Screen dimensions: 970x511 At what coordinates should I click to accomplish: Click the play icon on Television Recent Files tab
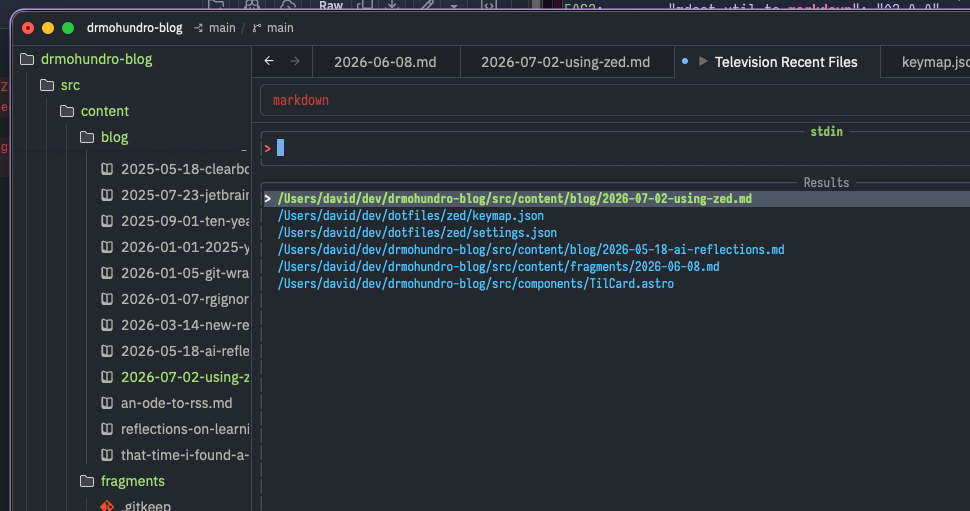tap(703, 61)
